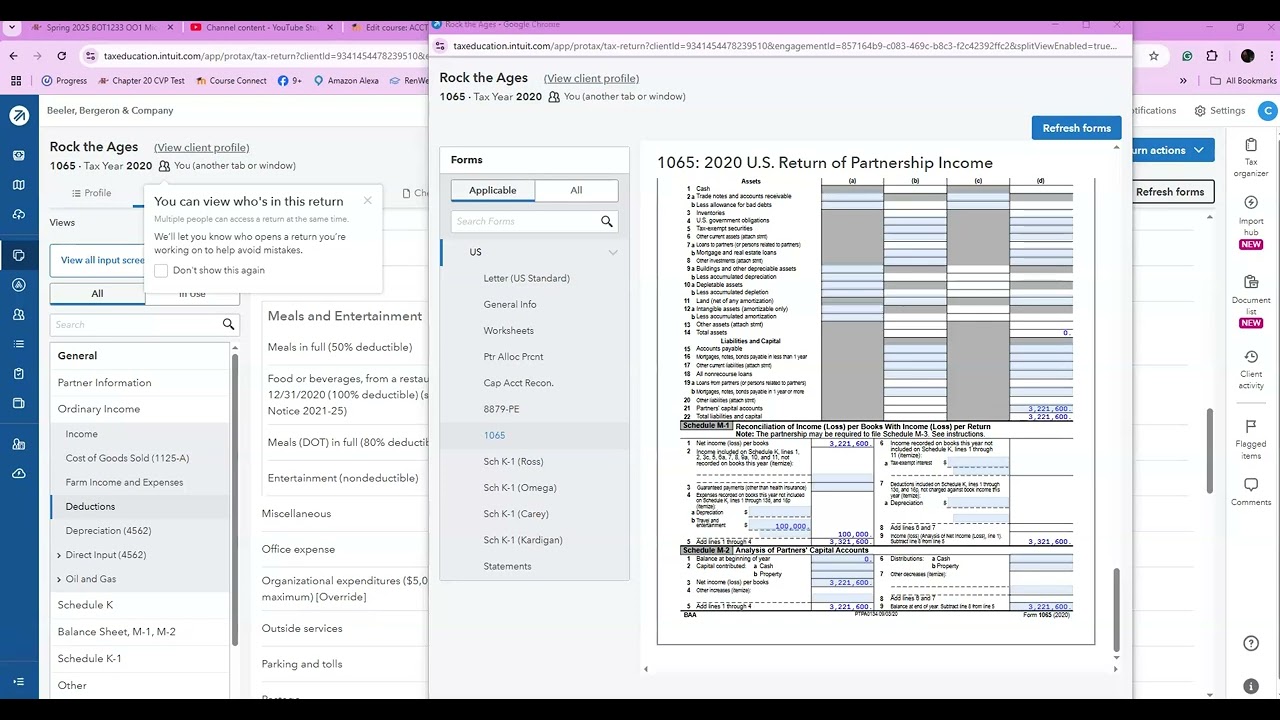This screenshot has height=720, width=1280.
Task: Open the list icon in the left sidebar
Action: (19, 344)
